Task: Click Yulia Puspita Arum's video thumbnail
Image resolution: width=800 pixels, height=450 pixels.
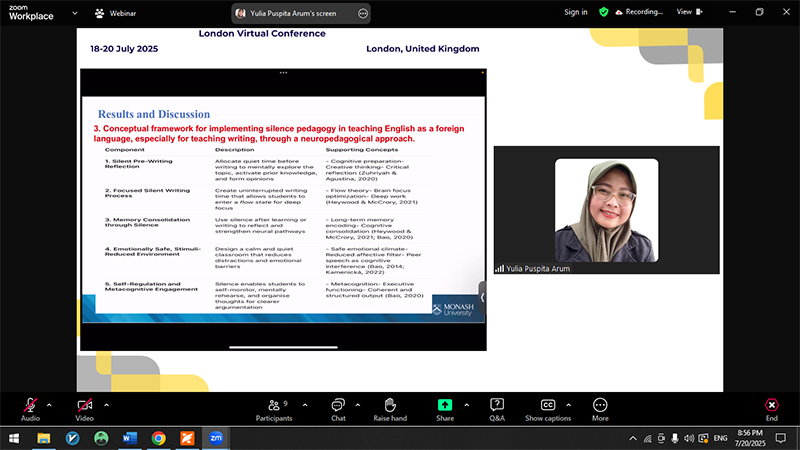Action: [606, 210]
